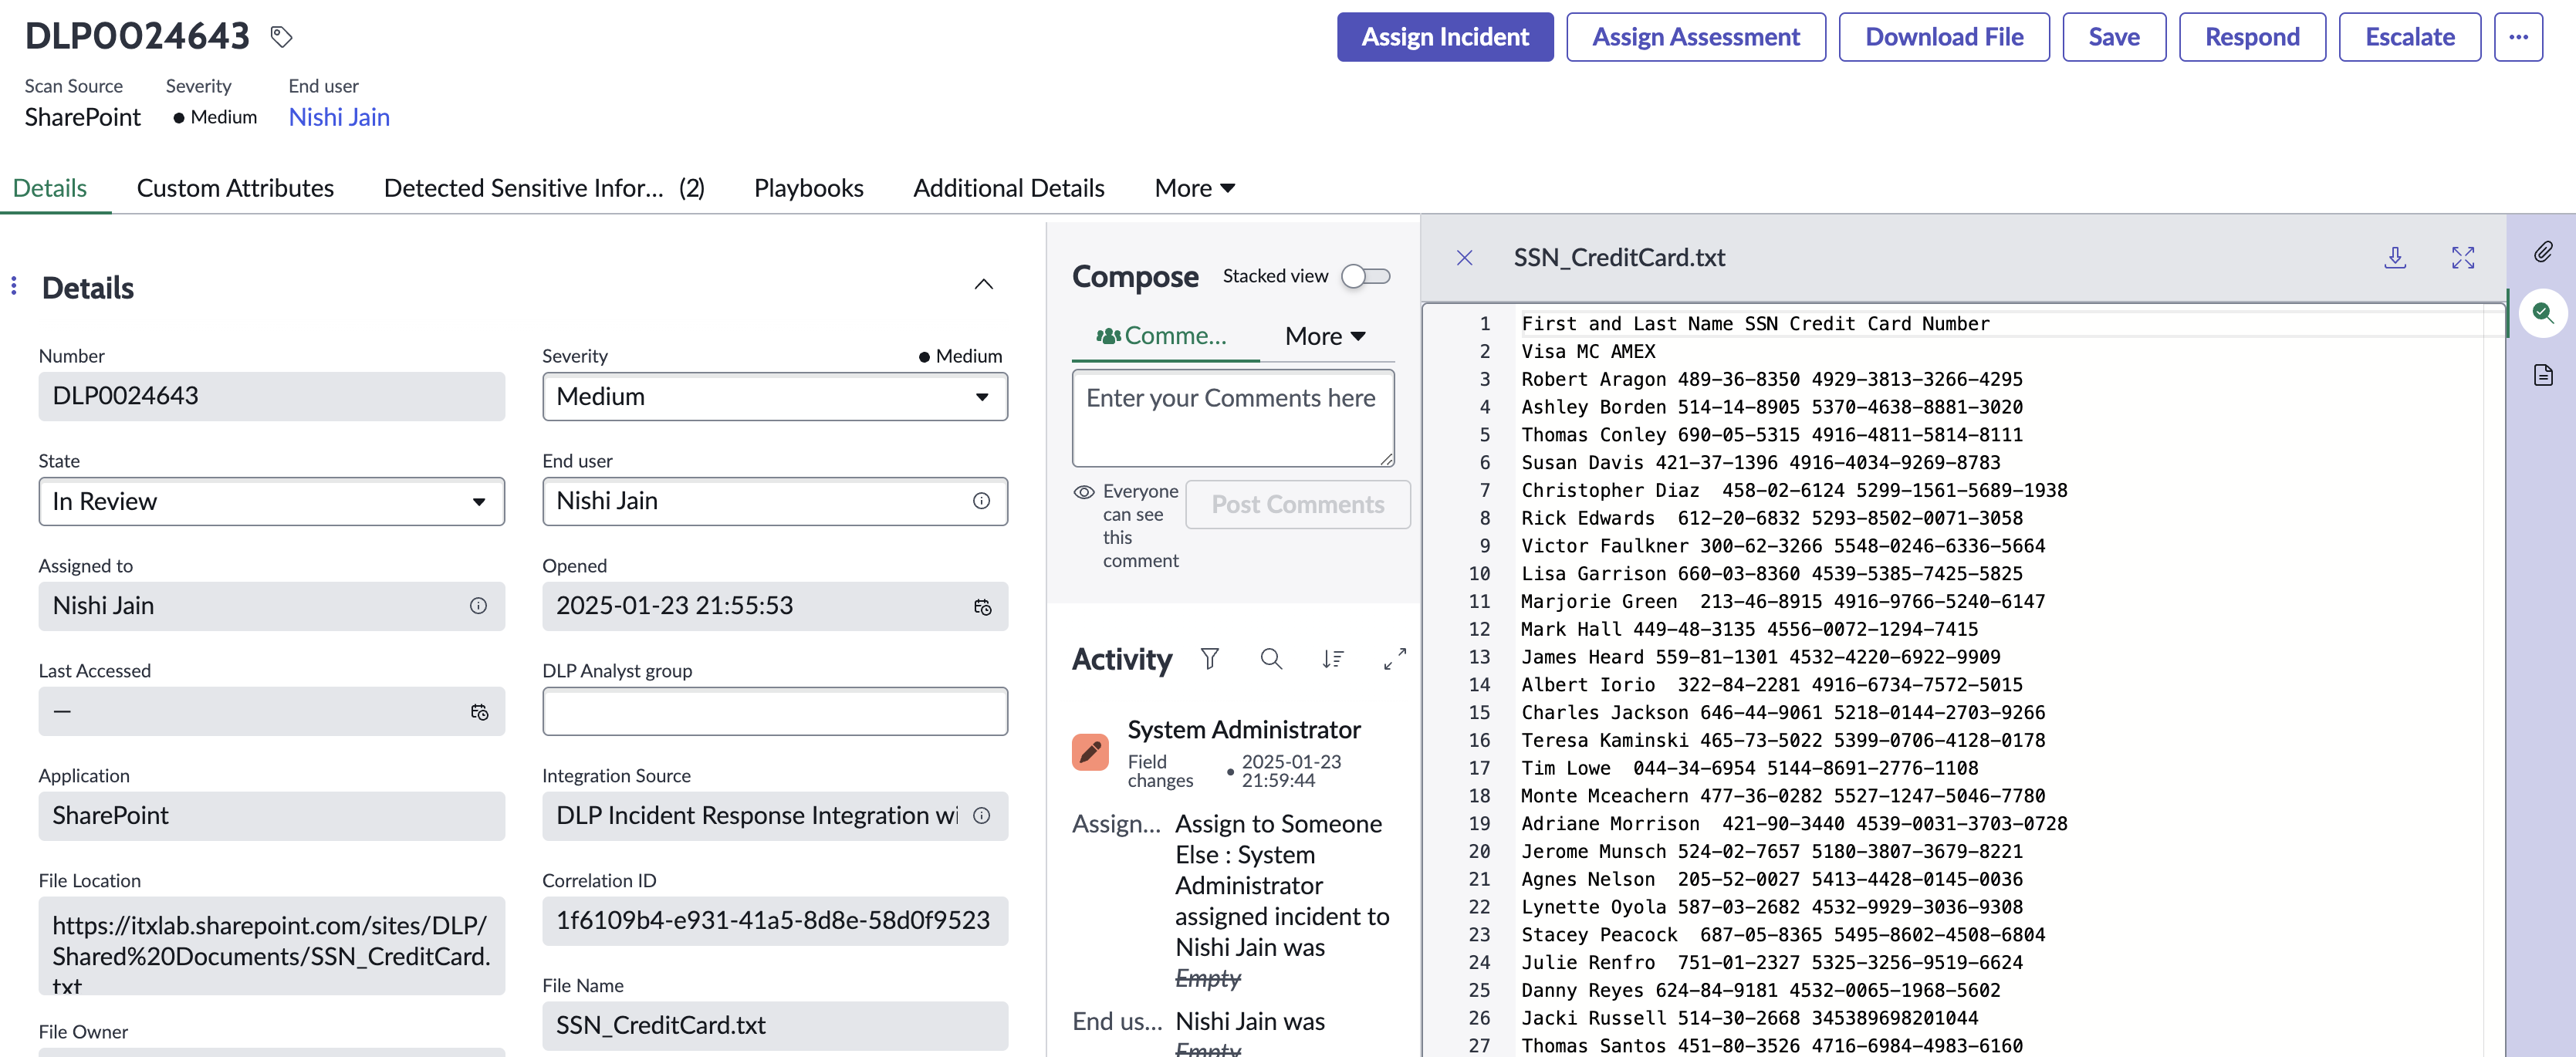Open the Details section options (vertical dots)
Viewport: 2576px width, 1057px height.
coord(14,286)
